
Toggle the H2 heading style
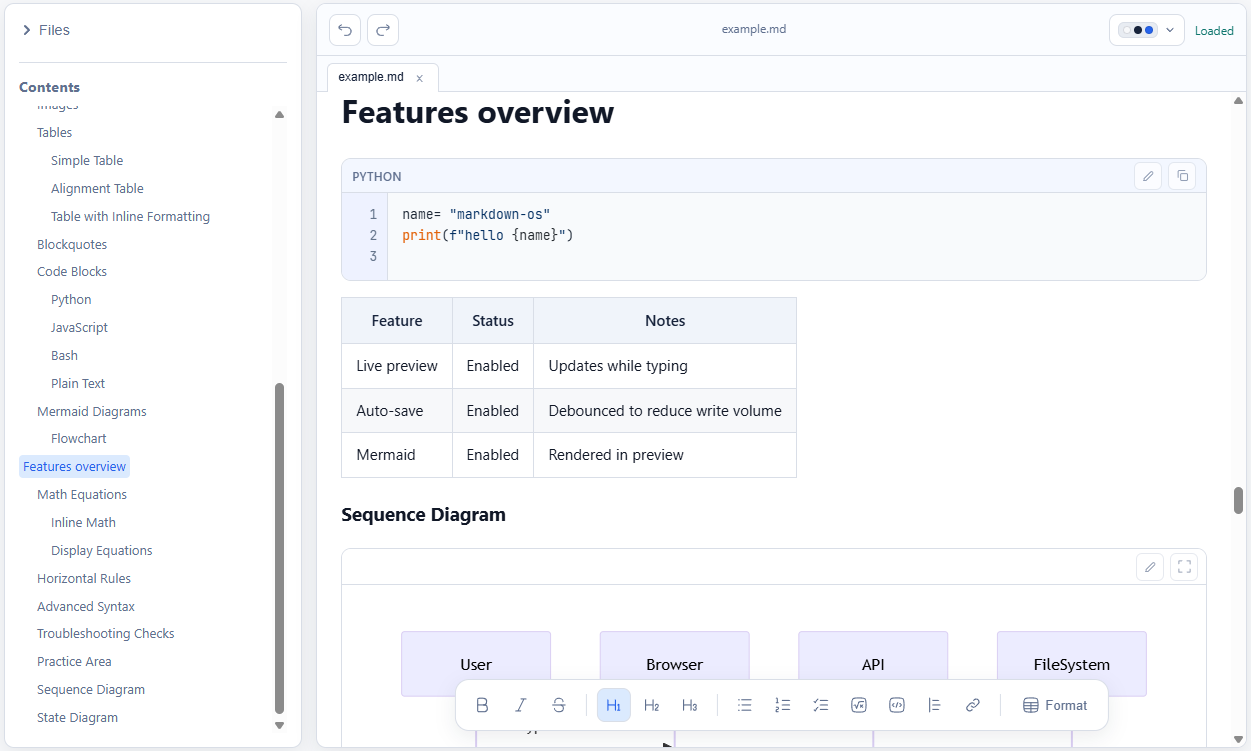coord(651,705)
